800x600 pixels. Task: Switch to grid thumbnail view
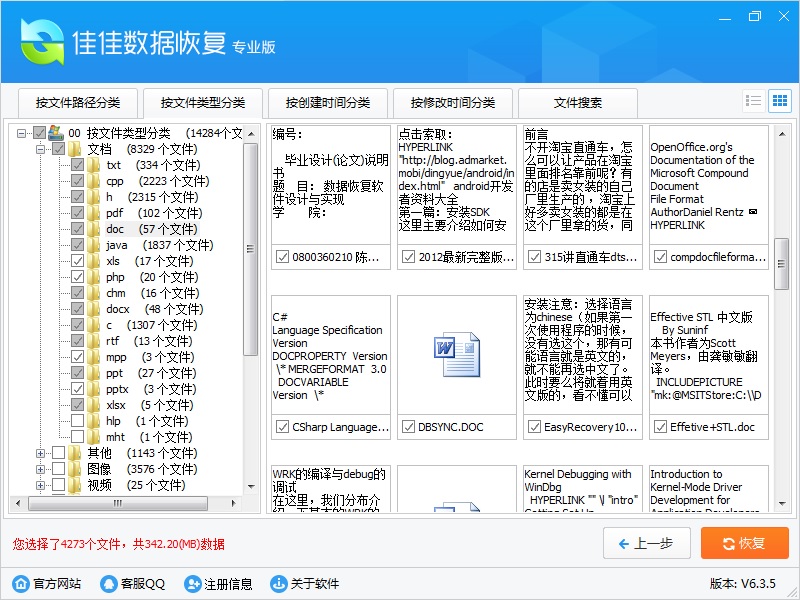(779, 101)
